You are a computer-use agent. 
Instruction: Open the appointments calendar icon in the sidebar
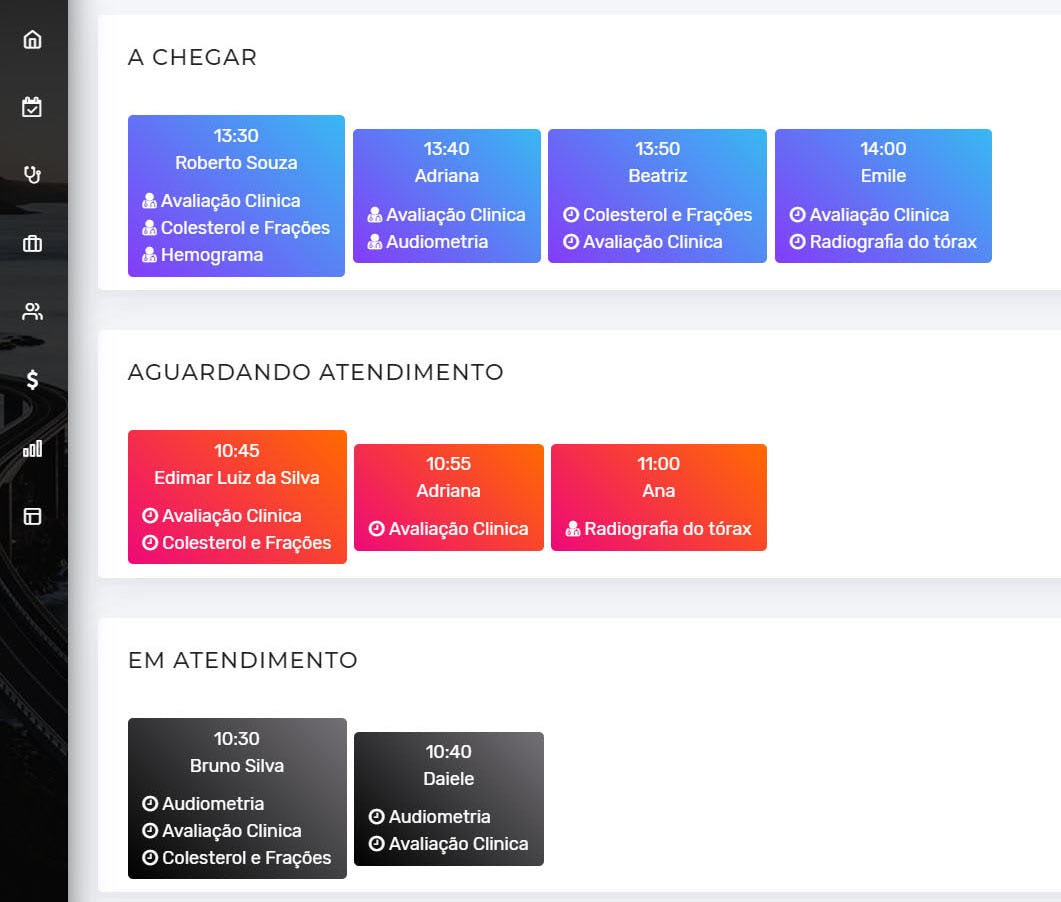point(33,107)
